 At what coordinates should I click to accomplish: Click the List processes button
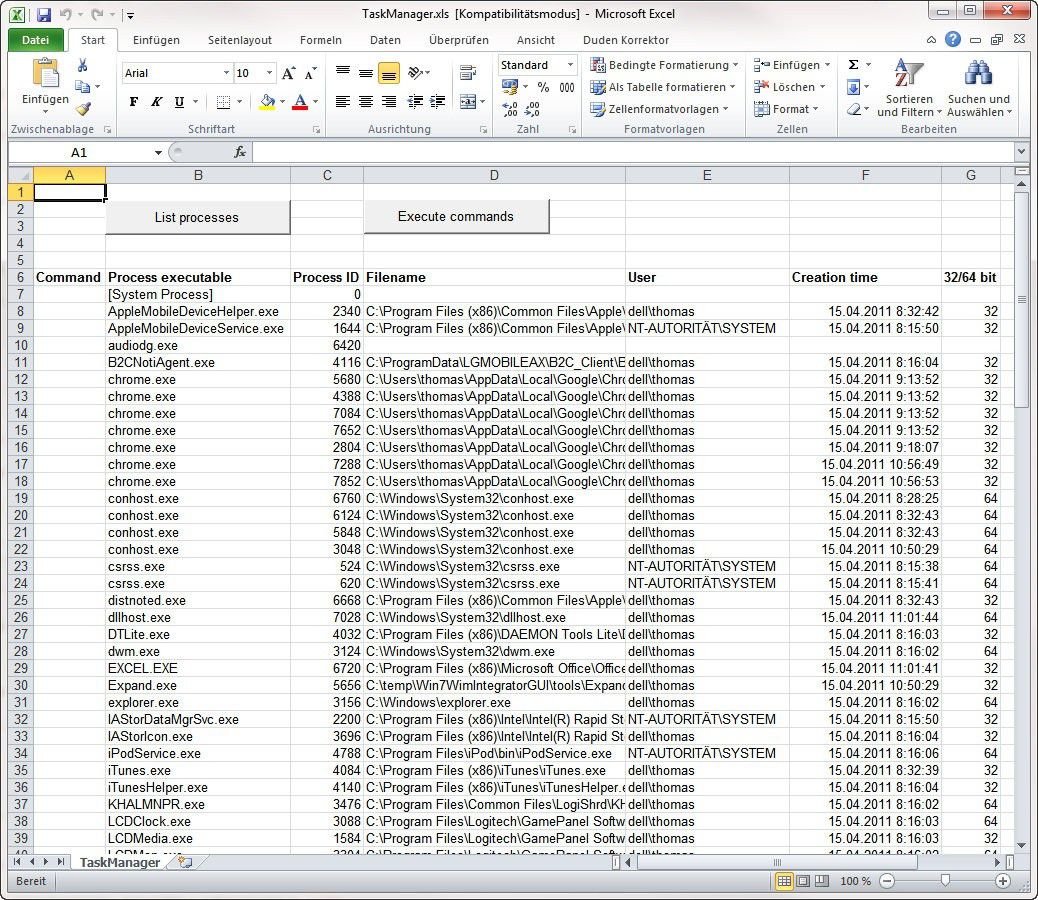tap(197, 217)
